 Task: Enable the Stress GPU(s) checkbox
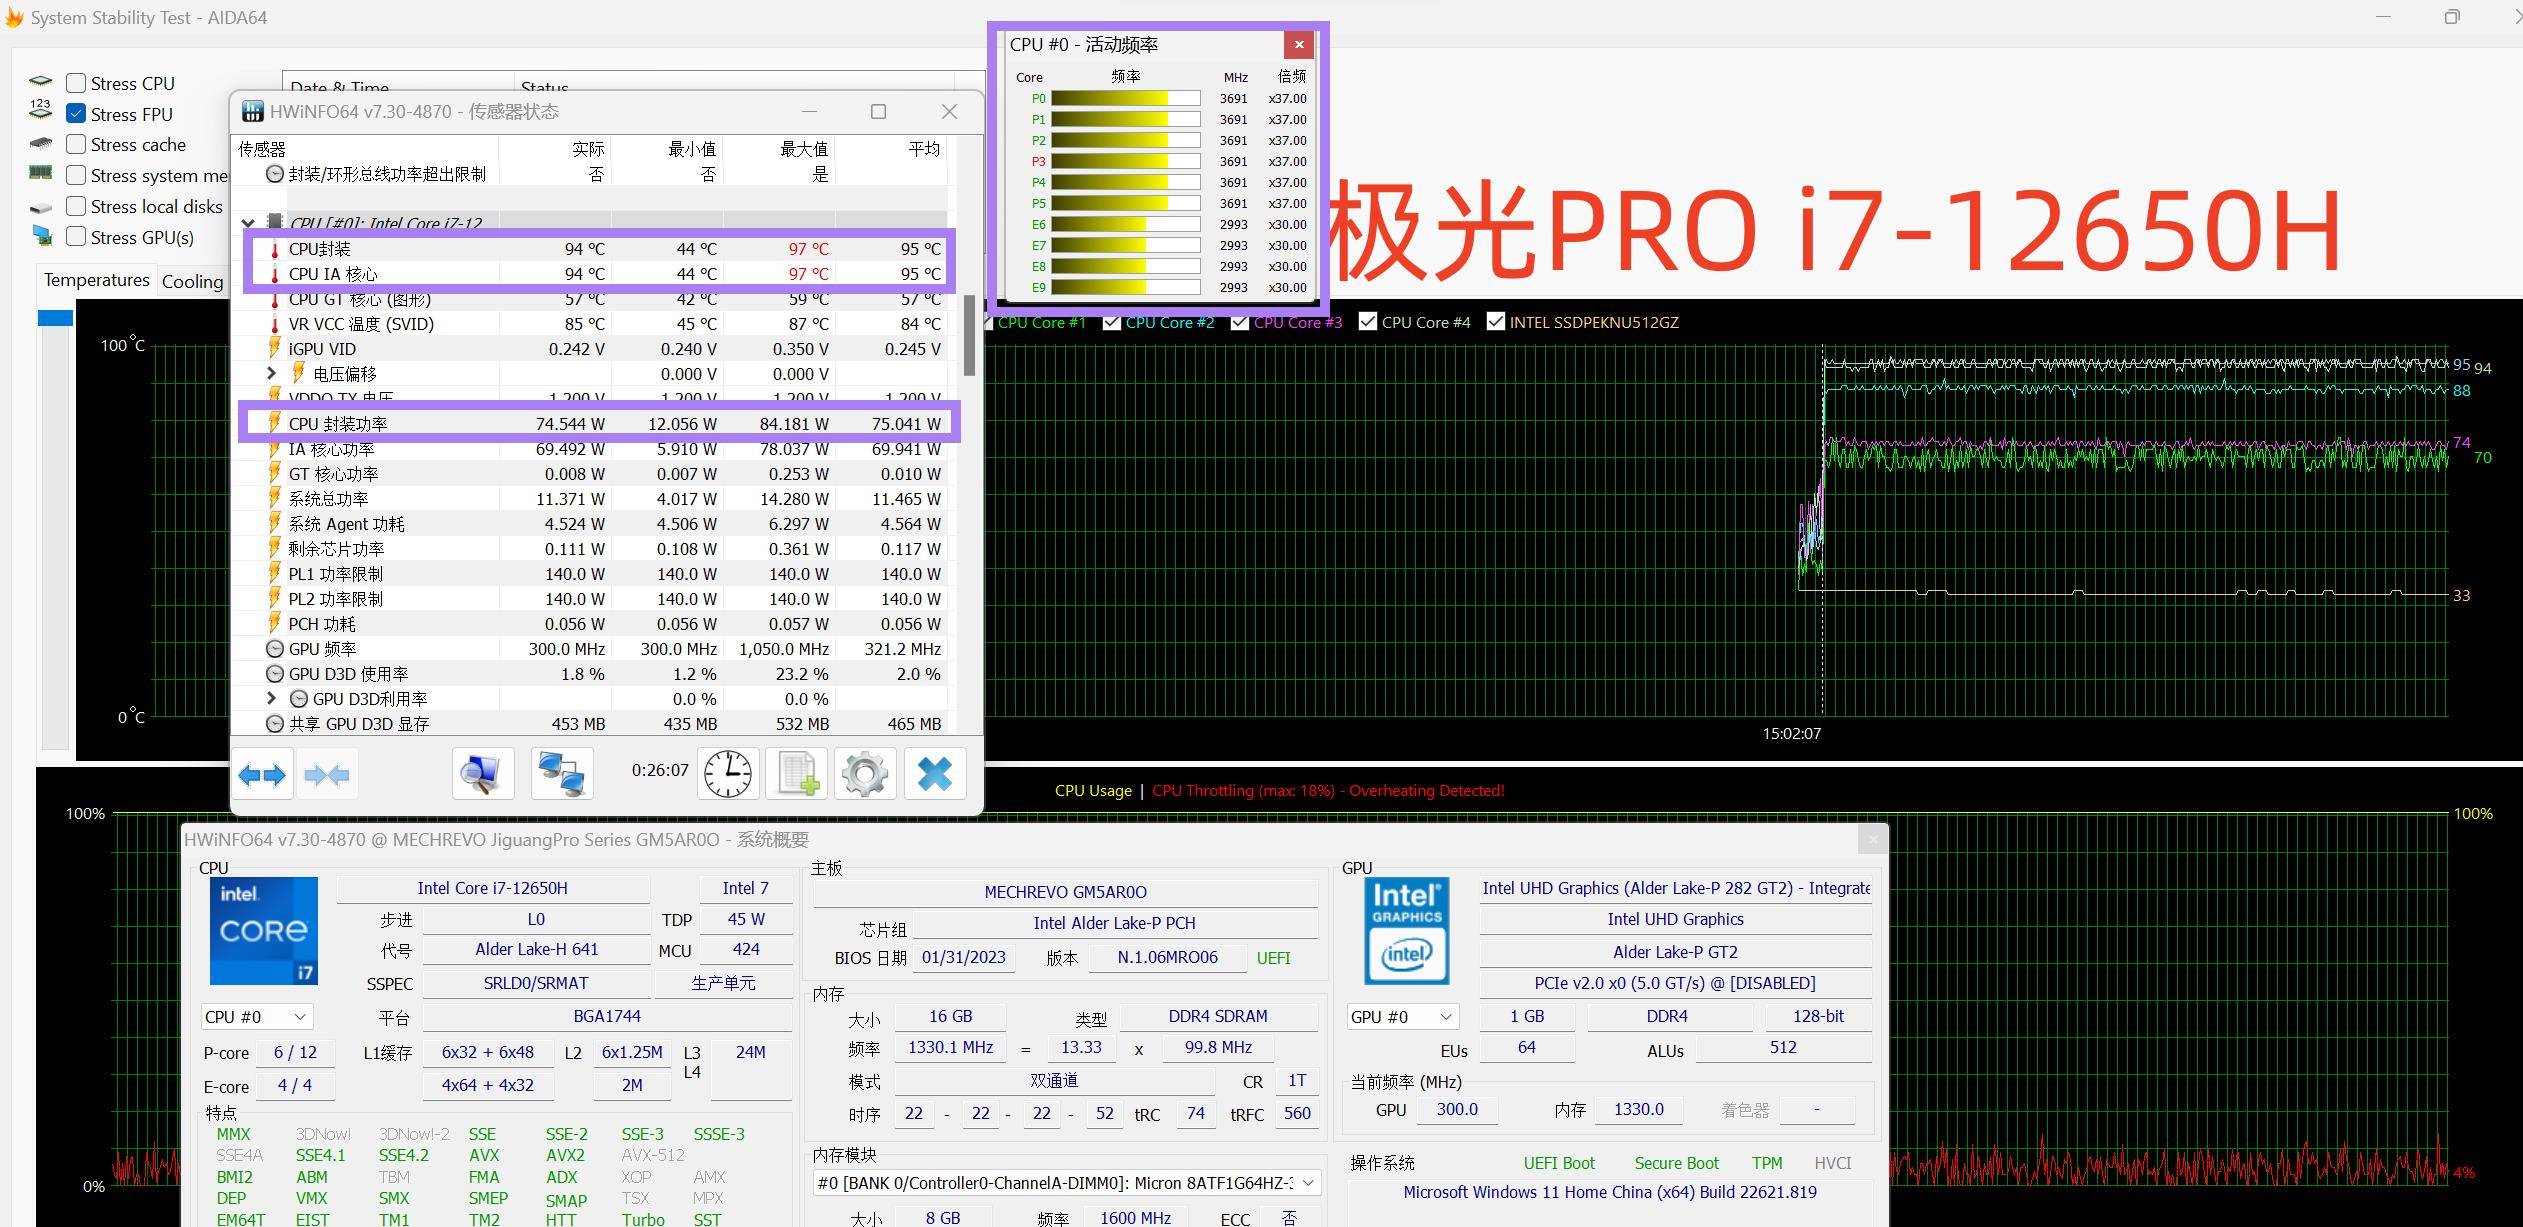76,237
